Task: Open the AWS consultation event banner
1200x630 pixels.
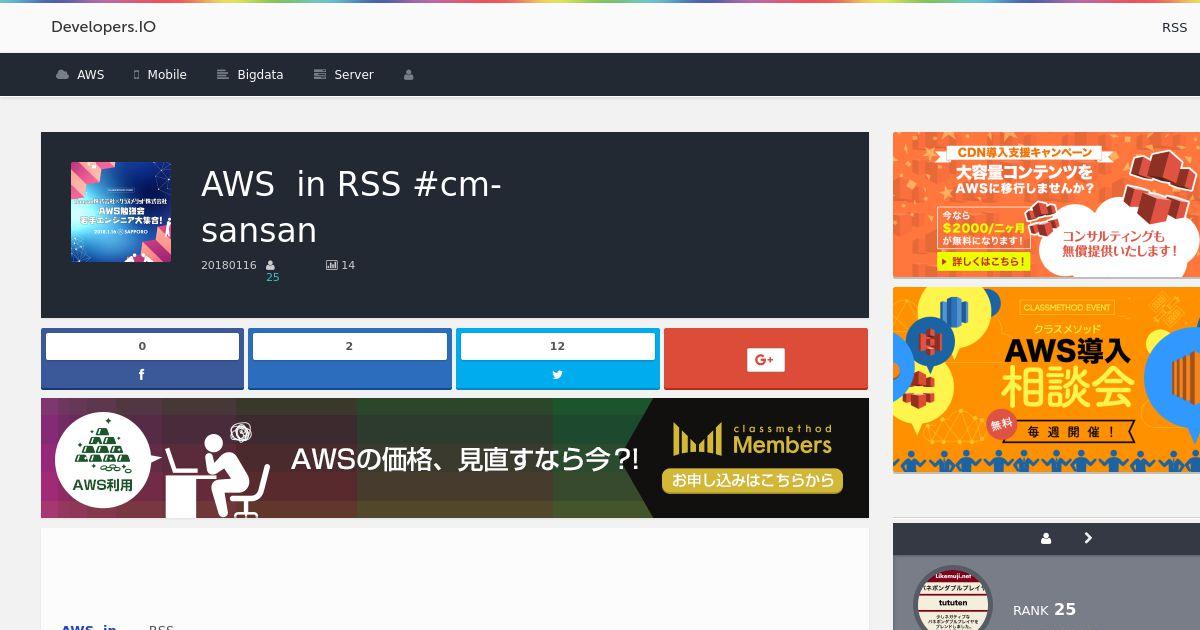Action: click(1046, 380)
